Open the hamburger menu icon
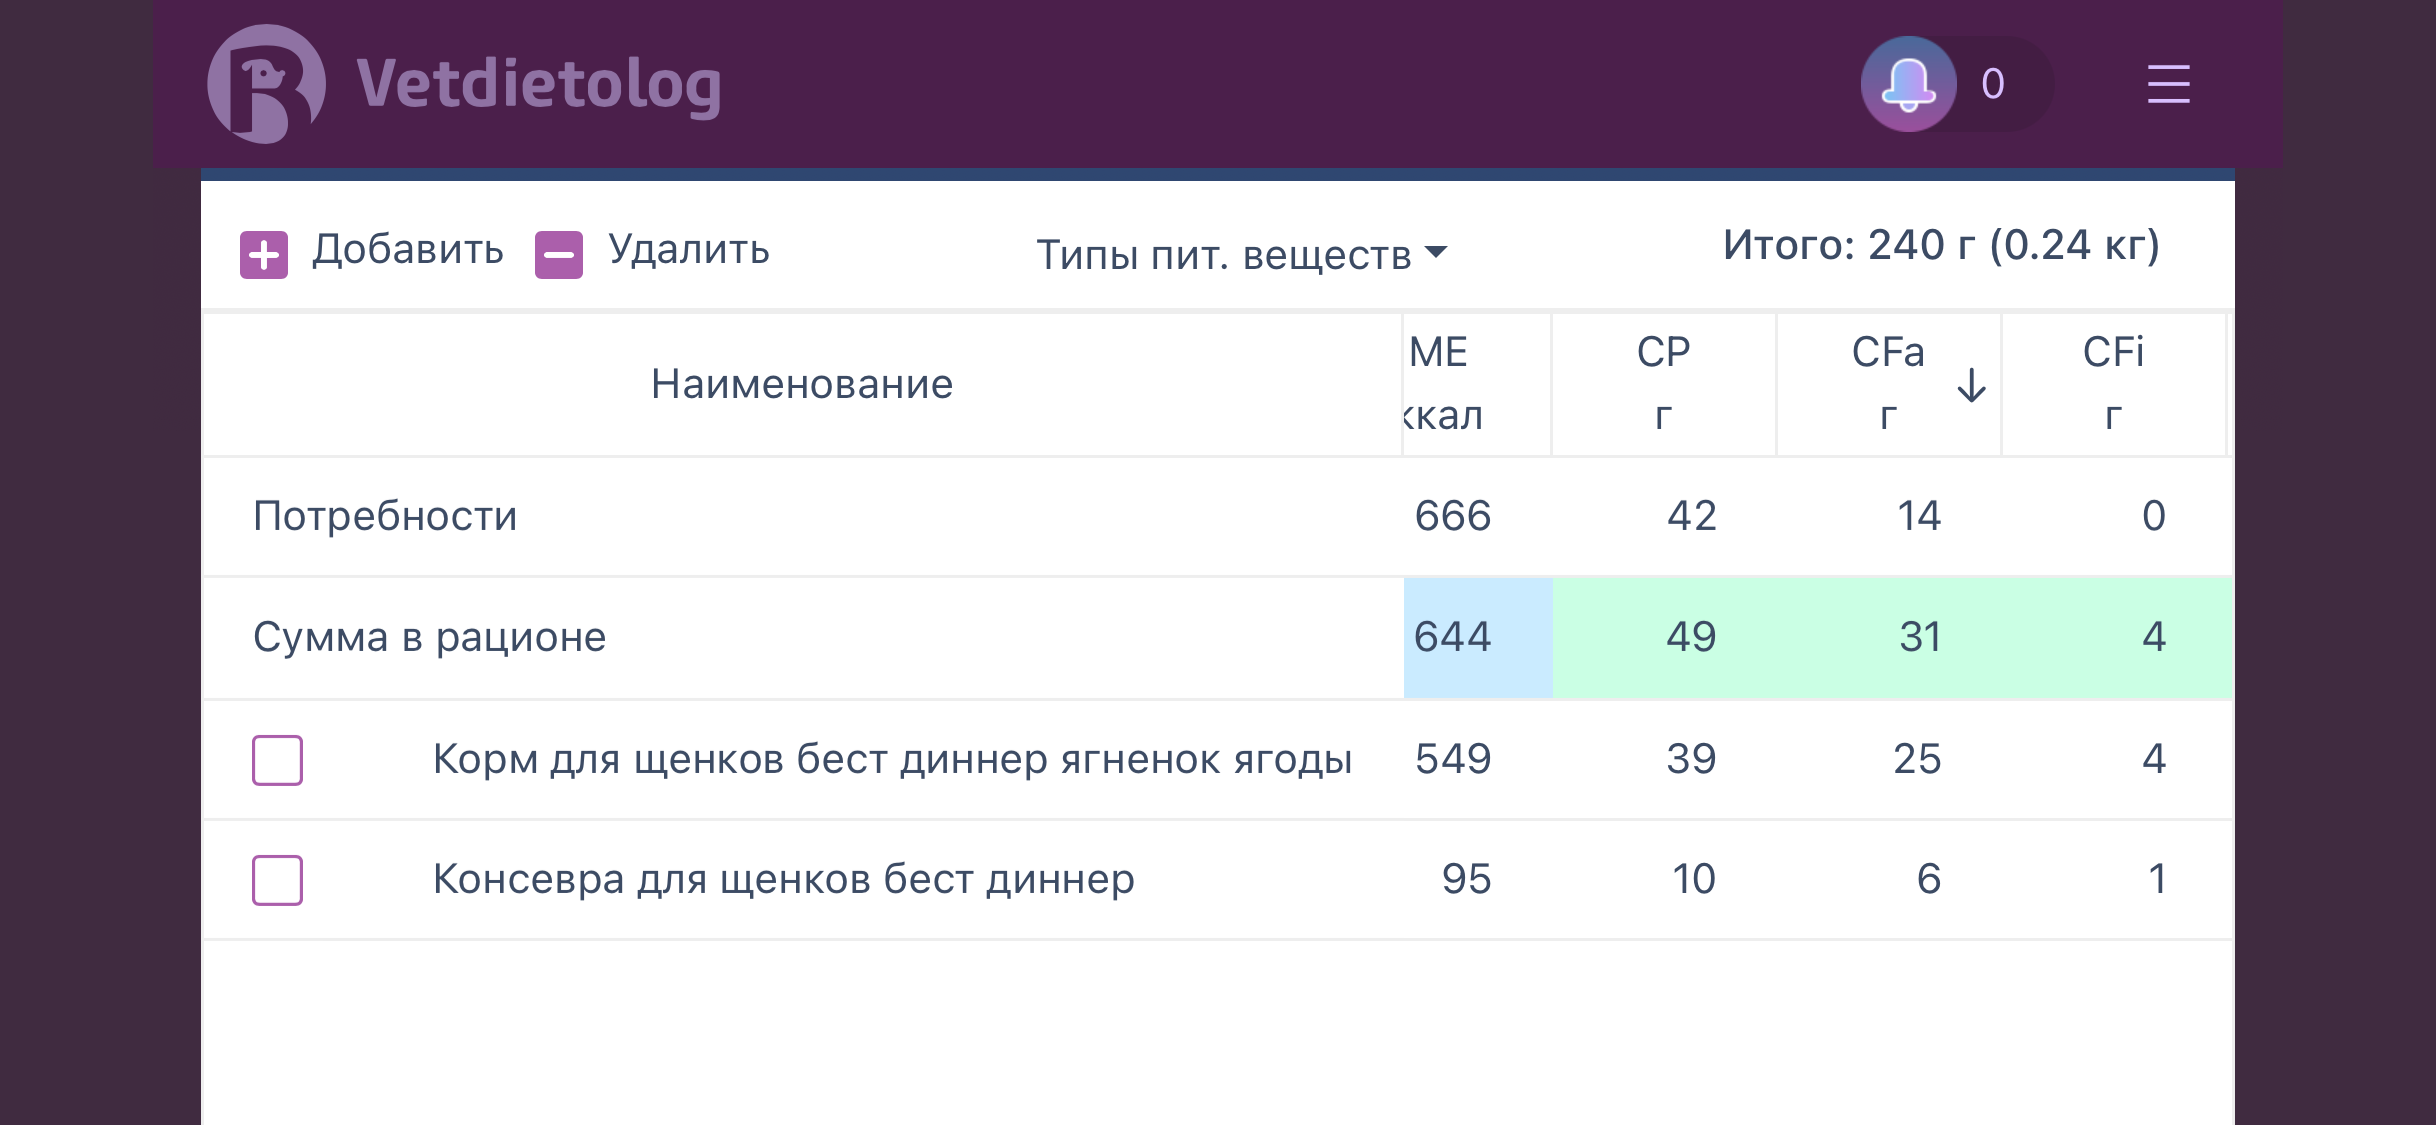This screenshot has width=2436, height=1125. click(2168, 84)
